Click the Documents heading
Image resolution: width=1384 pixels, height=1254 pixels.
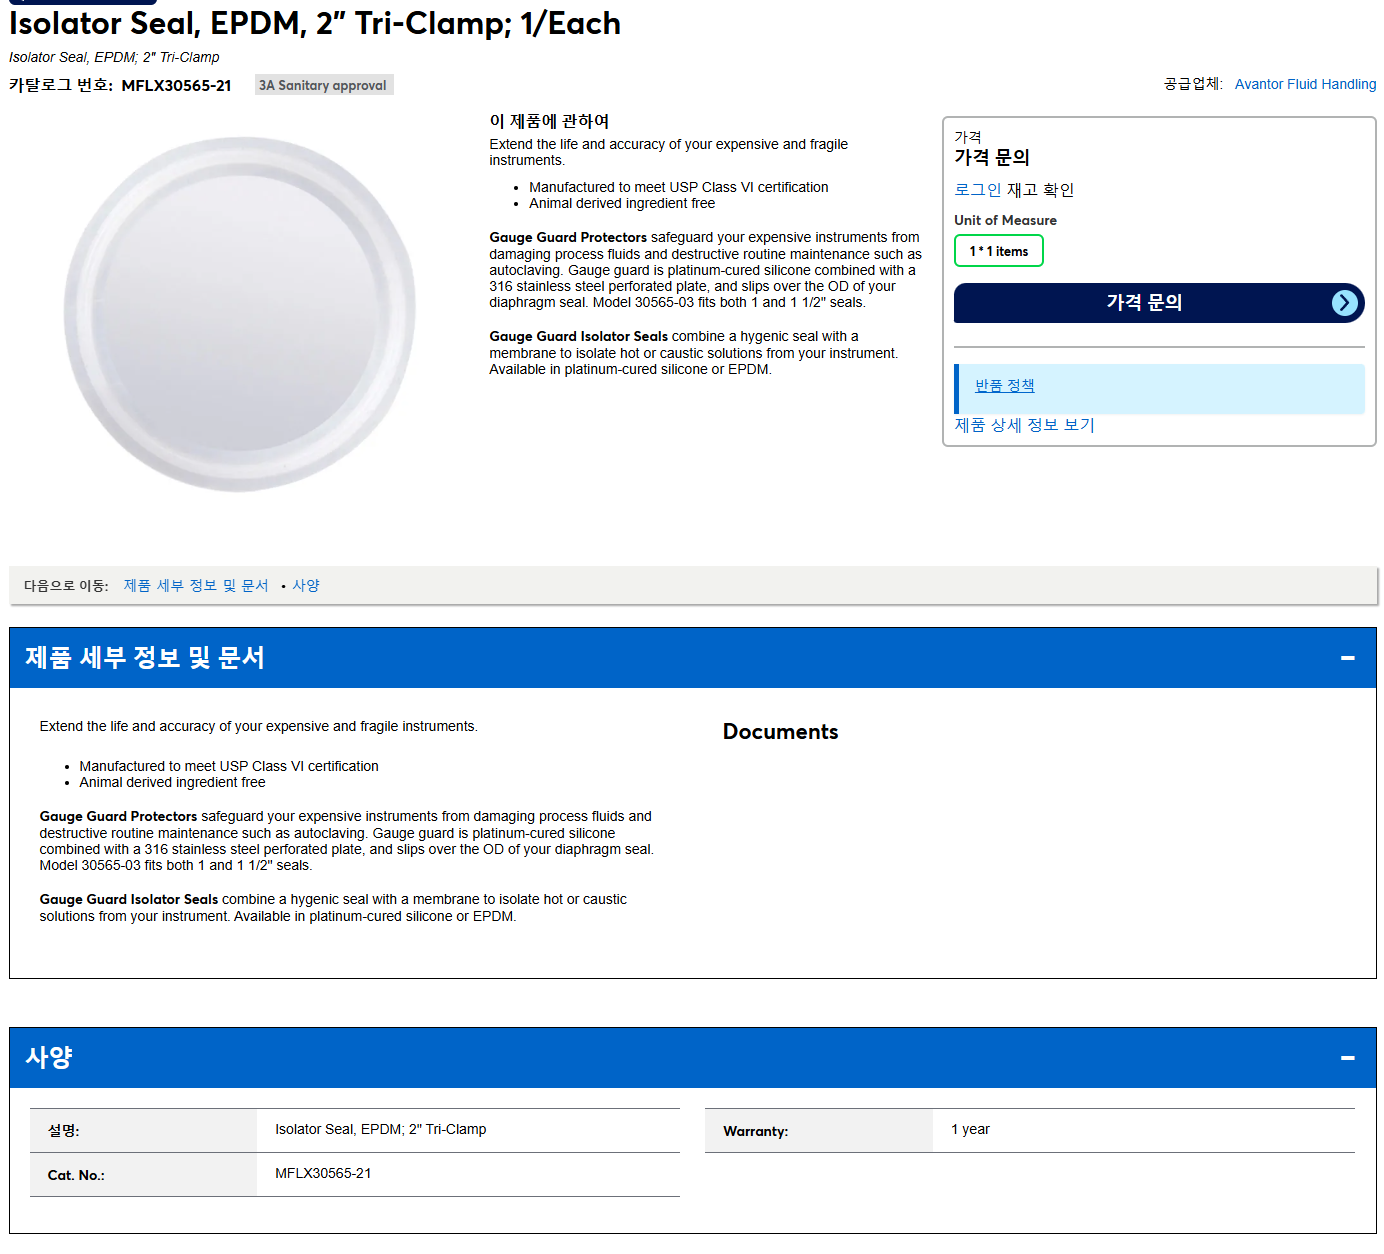pos(780,732)
